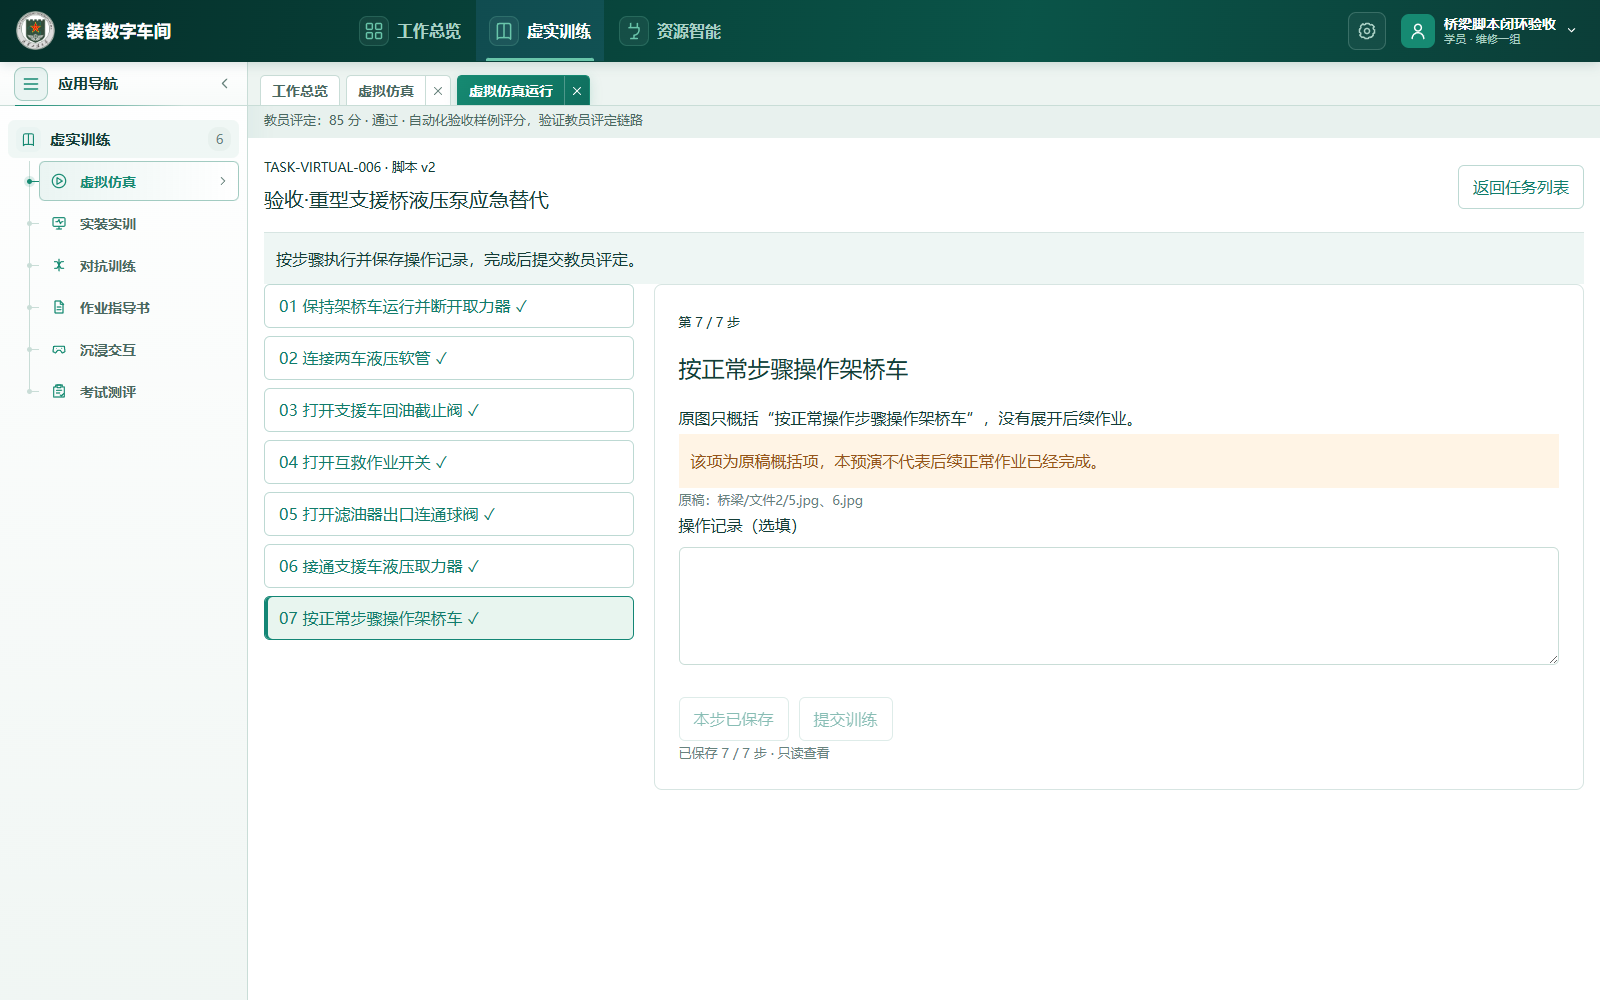Click the 本步已保存 button
Image resolution: width=1600 pixels, height=1000 pixels.
click(733, 719)
